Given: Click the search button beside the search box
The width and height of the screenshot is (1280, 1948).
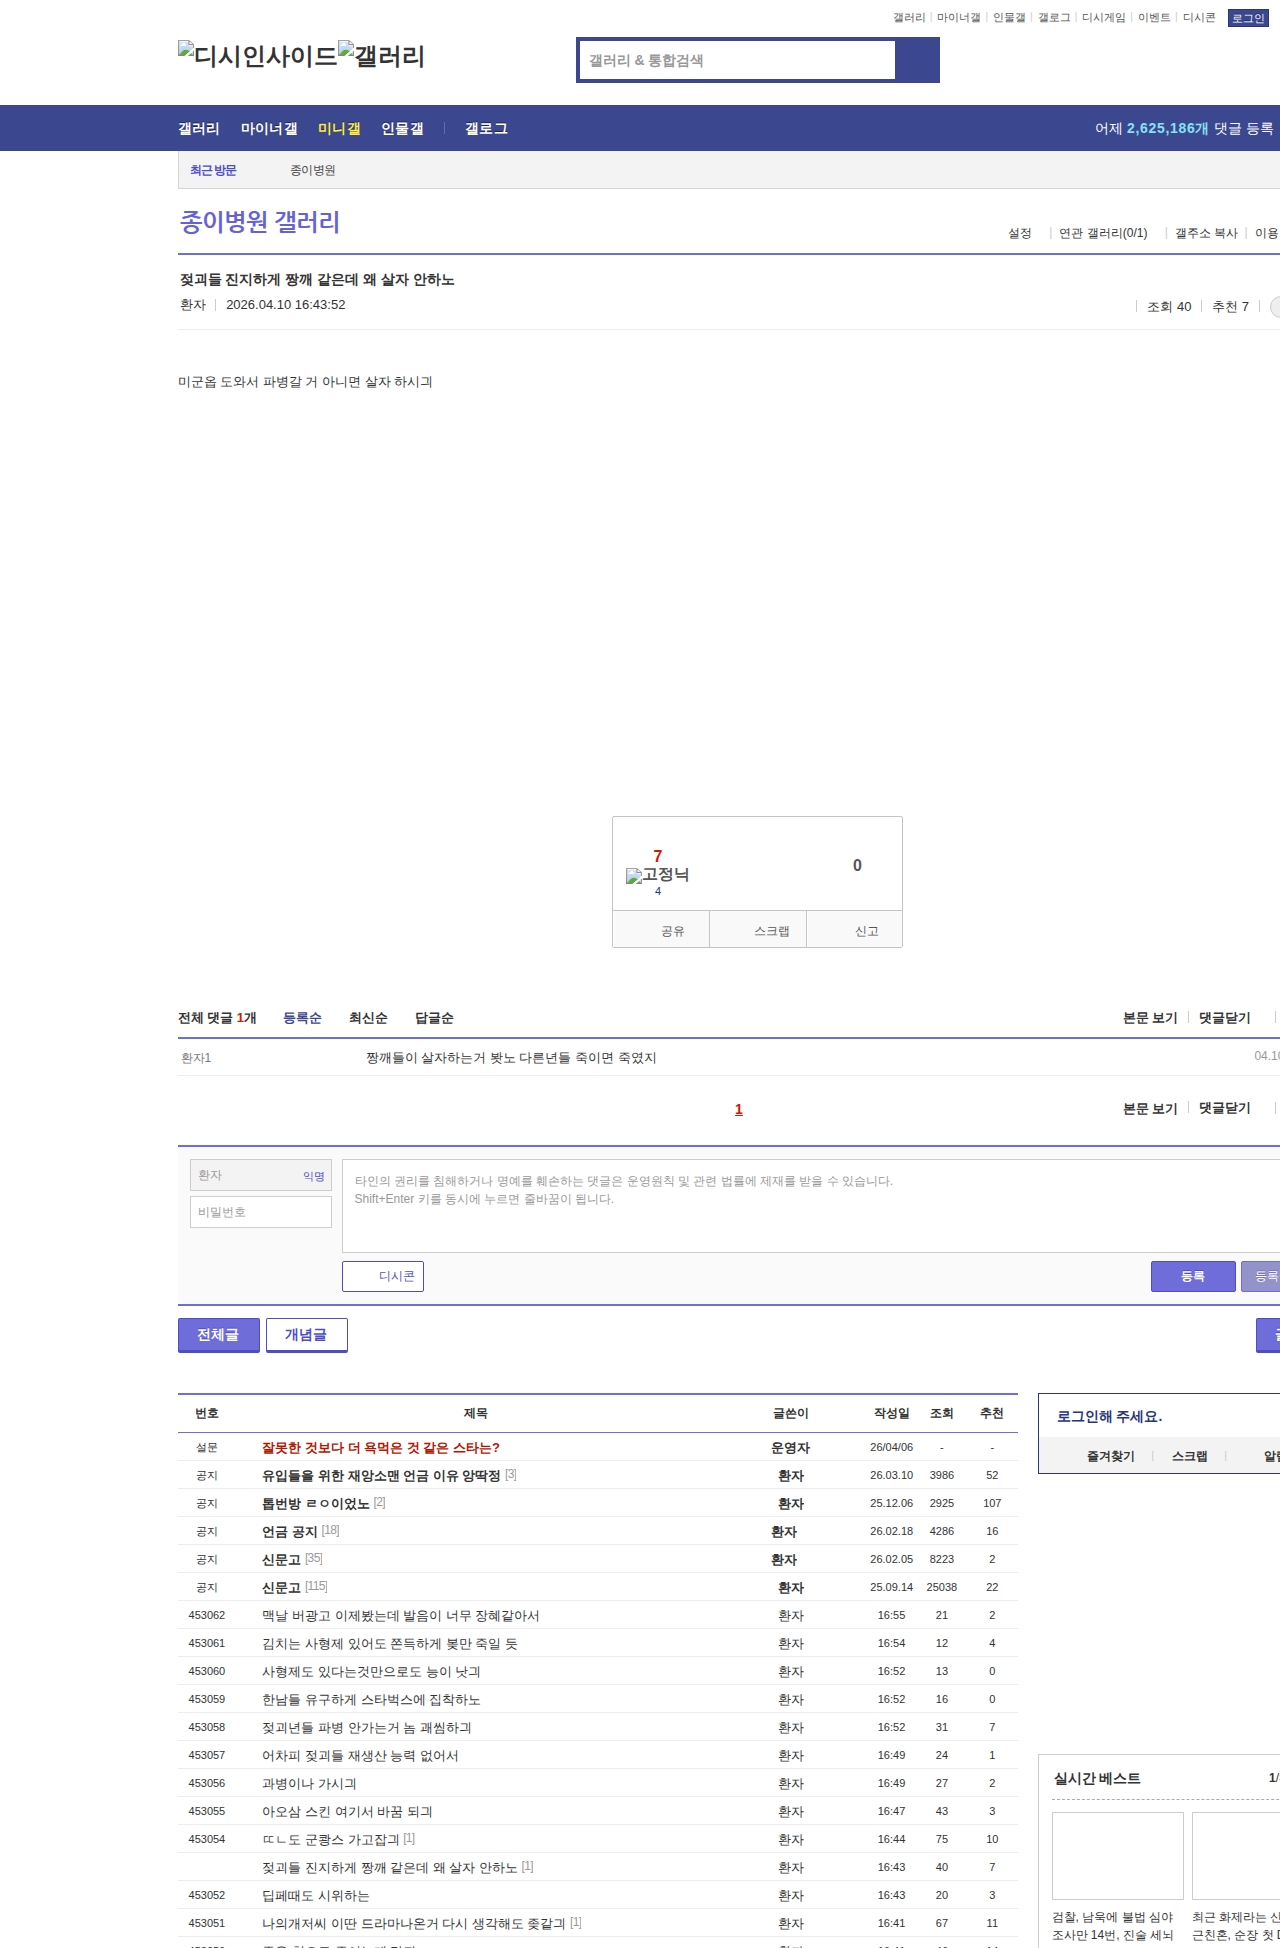Looking at the screenshot, I should [917, 60].
